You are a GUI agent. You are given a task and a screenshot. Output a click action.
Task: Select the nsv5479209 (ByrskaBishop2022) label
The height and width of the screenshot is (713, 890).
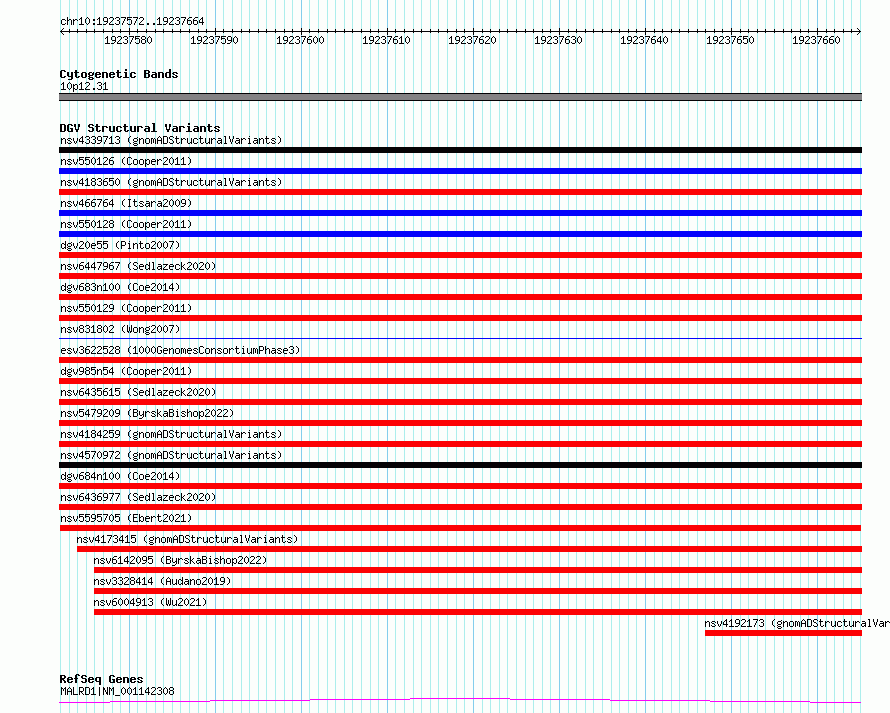click(x=147, y=413)
